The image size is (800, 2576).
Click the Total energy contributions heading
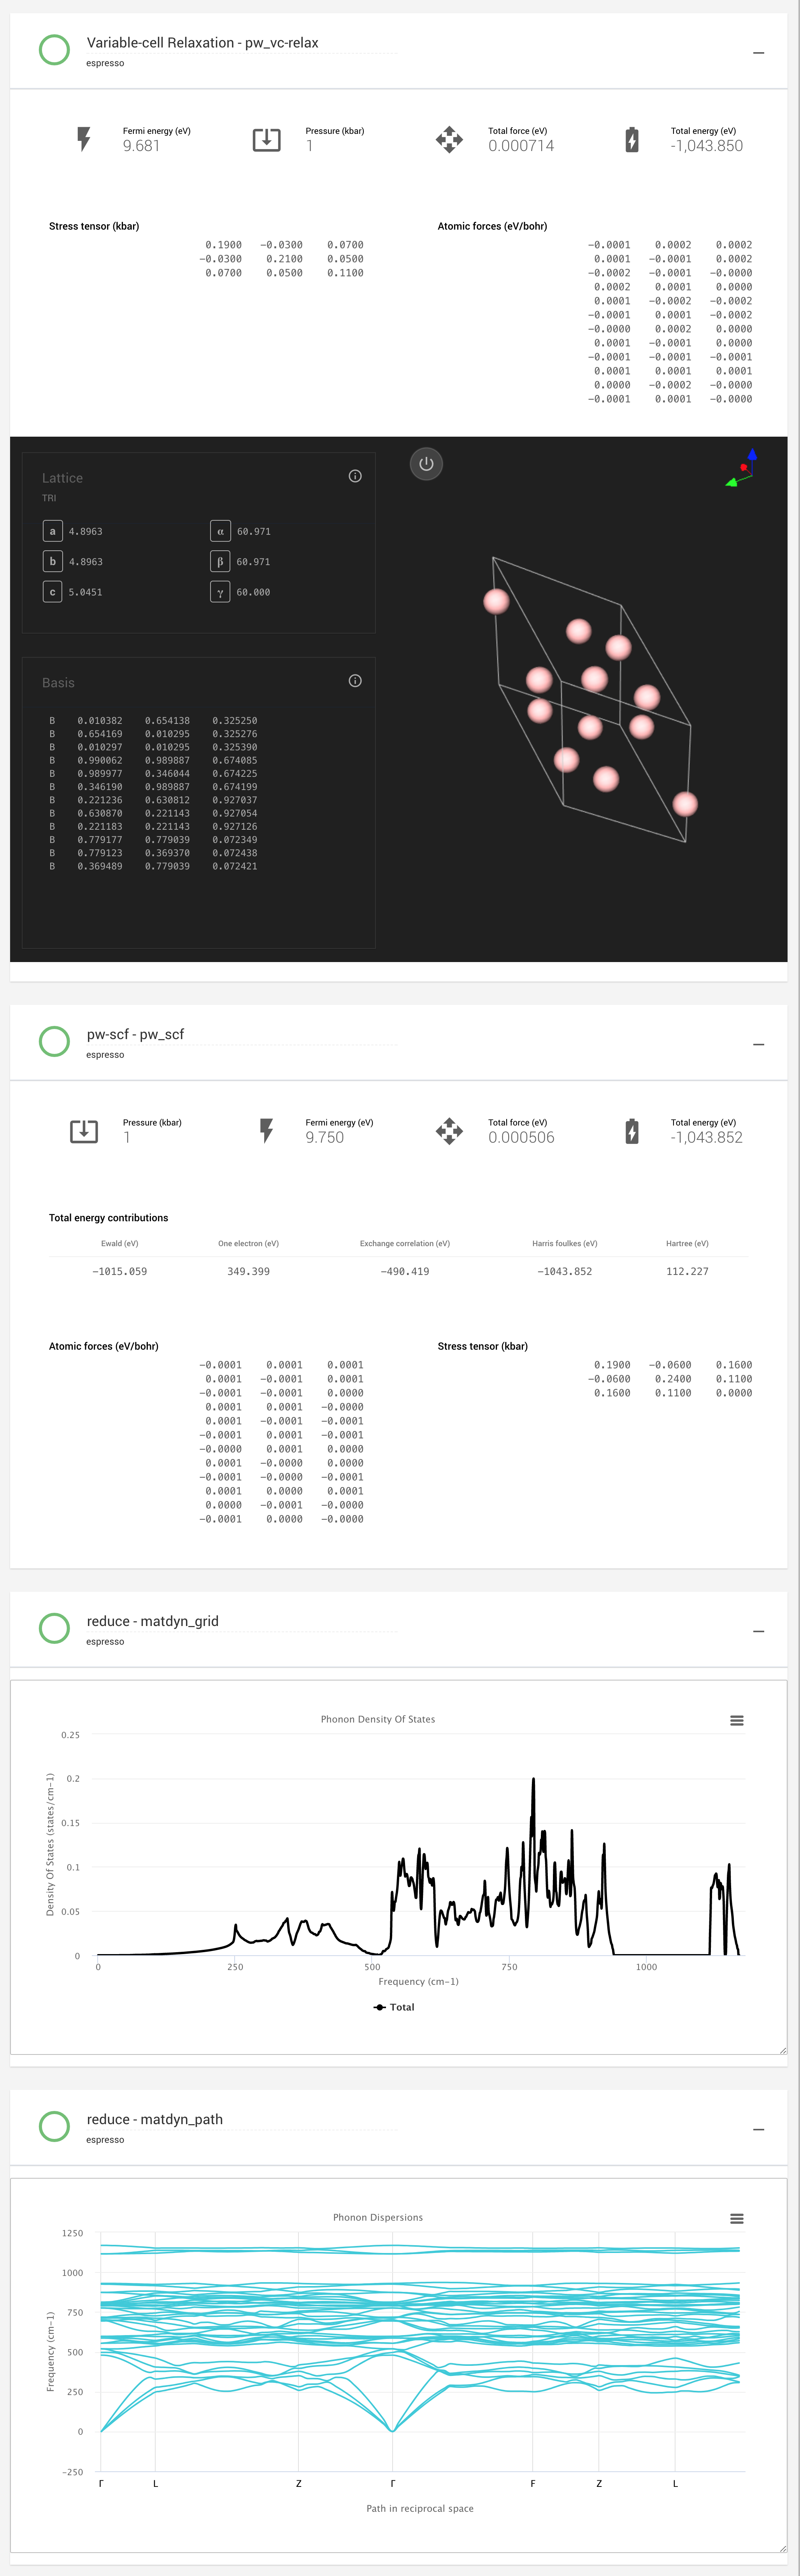[x=108, y=1218]
